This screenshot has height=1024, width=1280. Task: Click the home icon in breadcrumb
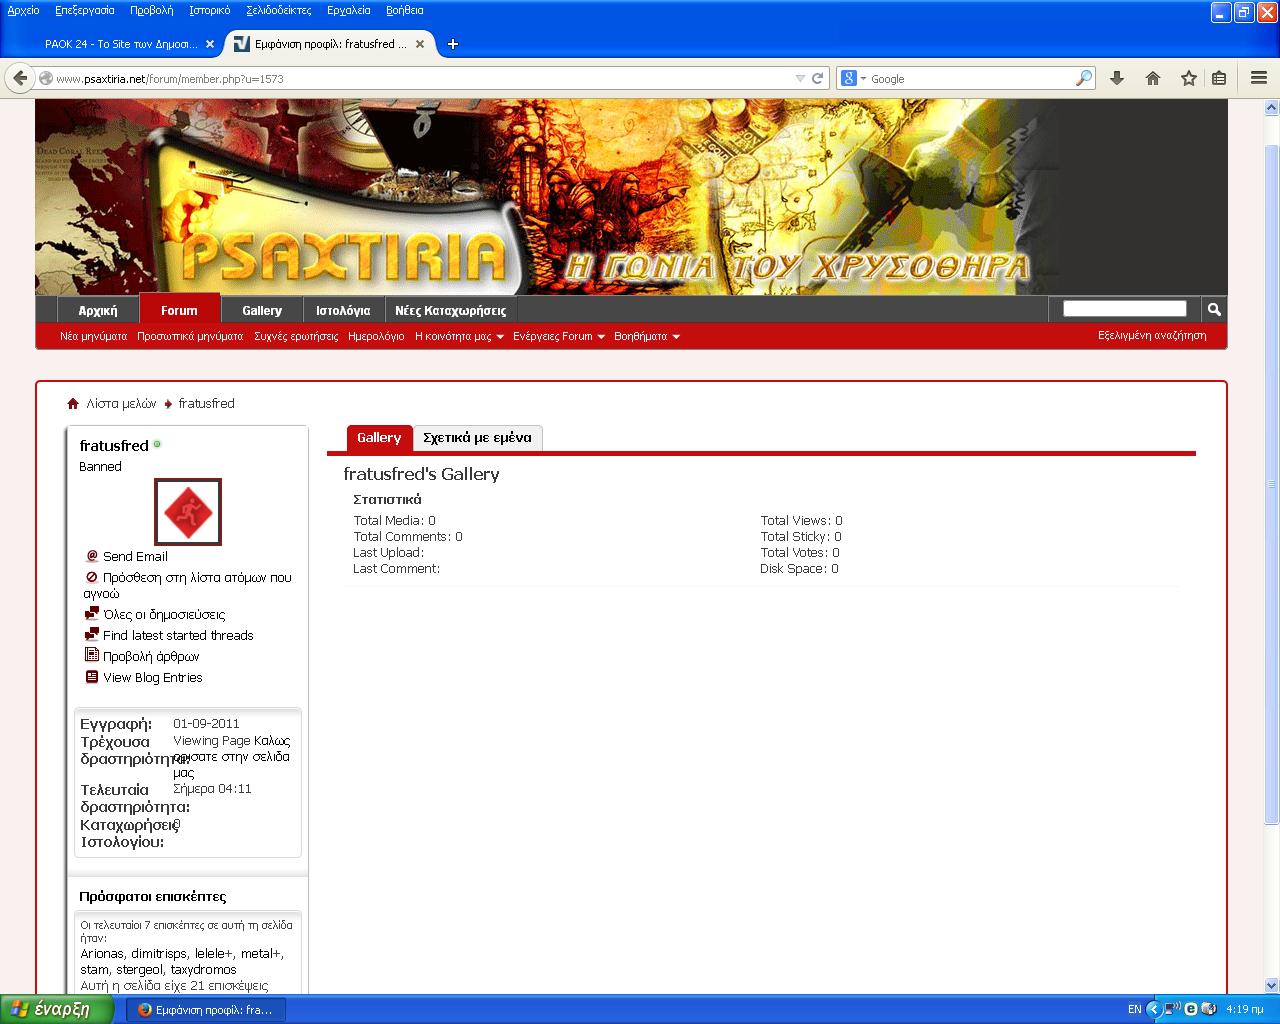[x=73, y=404]
